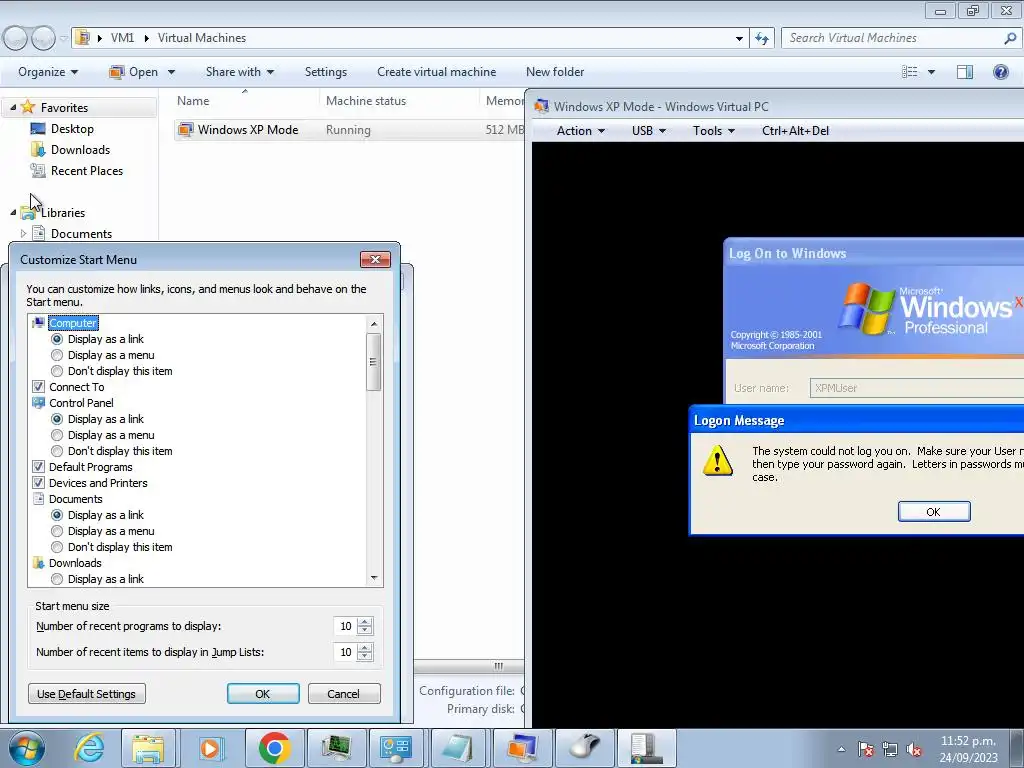Click the Help question mark icon

1000,72
